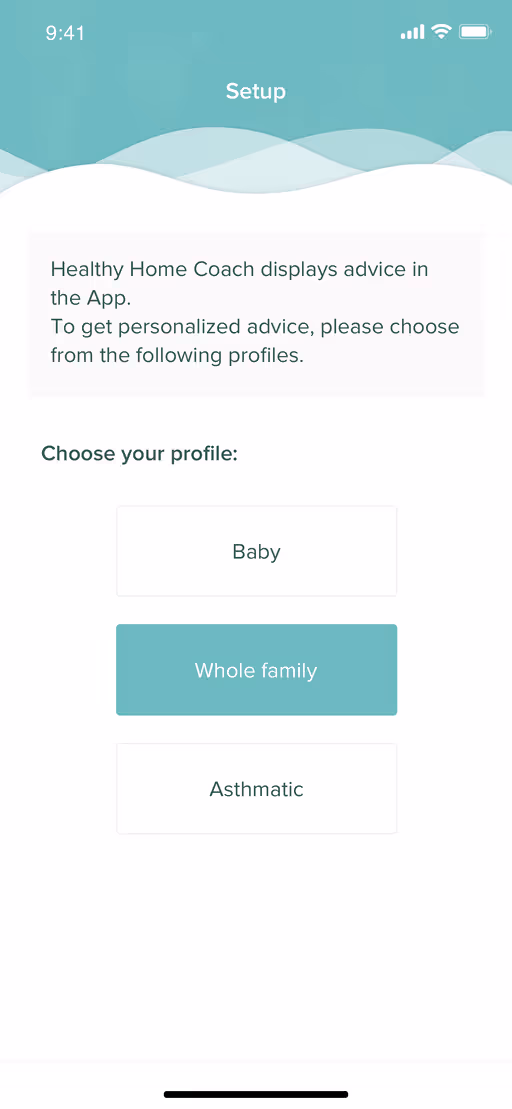This screenshot has height=1109, width=512.
Task: Tap the Healthy Home Coach info box
Action: [256, 313]
